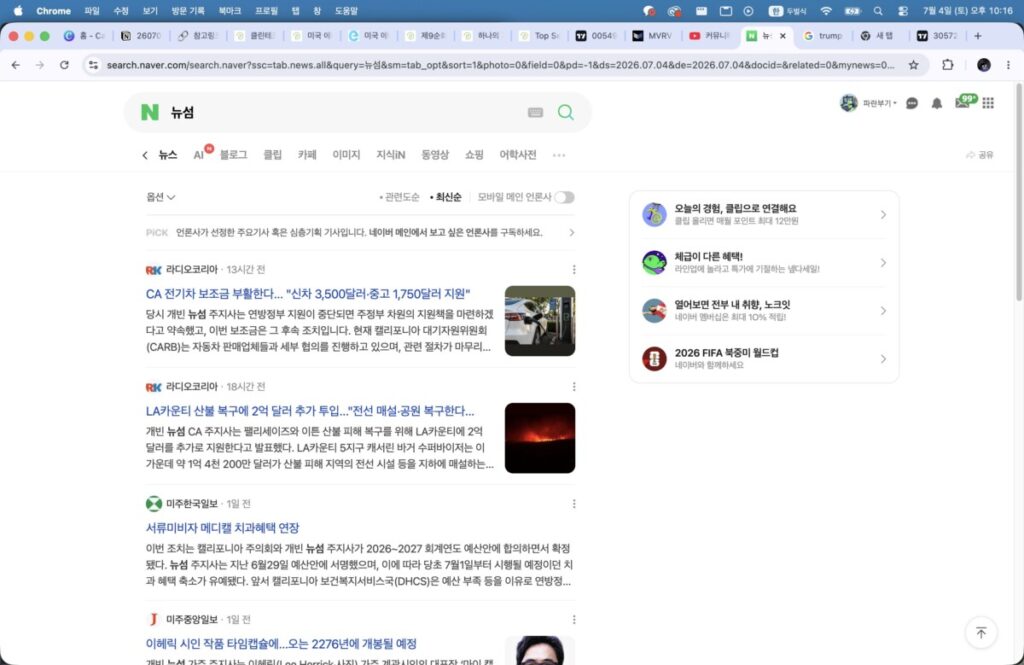Open the Naver talk chat bubble icon
Viewport: 1024px width, 665px height.
912,103
